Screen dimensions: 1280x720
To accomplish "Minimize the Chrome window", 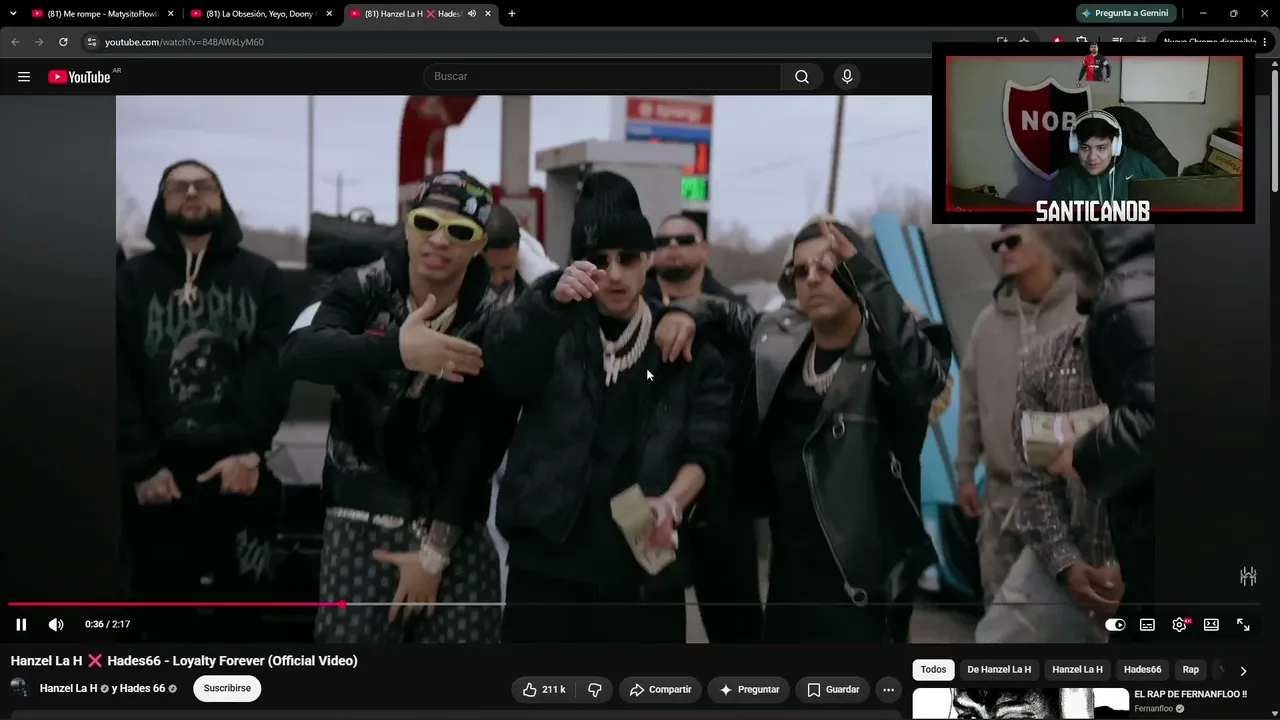I will click(x=1203, y=14).
